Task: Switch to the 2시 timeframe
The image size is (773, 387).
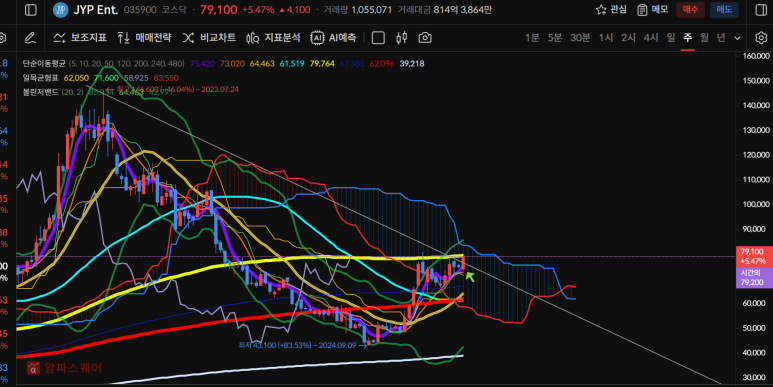Action: [628, 38]
